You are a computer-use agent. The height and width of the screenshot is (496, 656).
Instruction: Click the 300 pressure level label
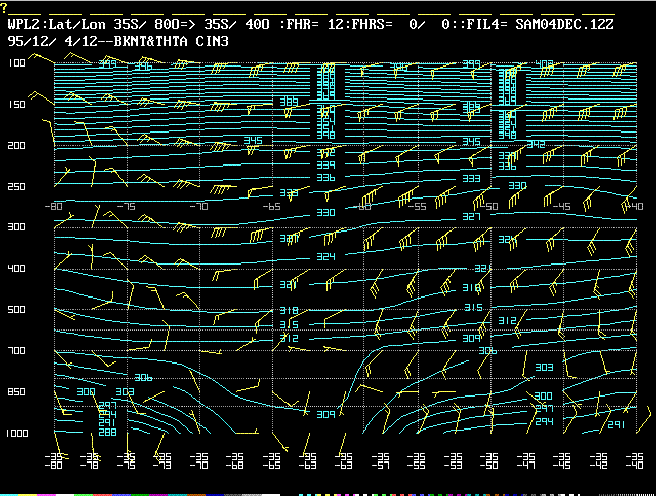pos(17,227)
